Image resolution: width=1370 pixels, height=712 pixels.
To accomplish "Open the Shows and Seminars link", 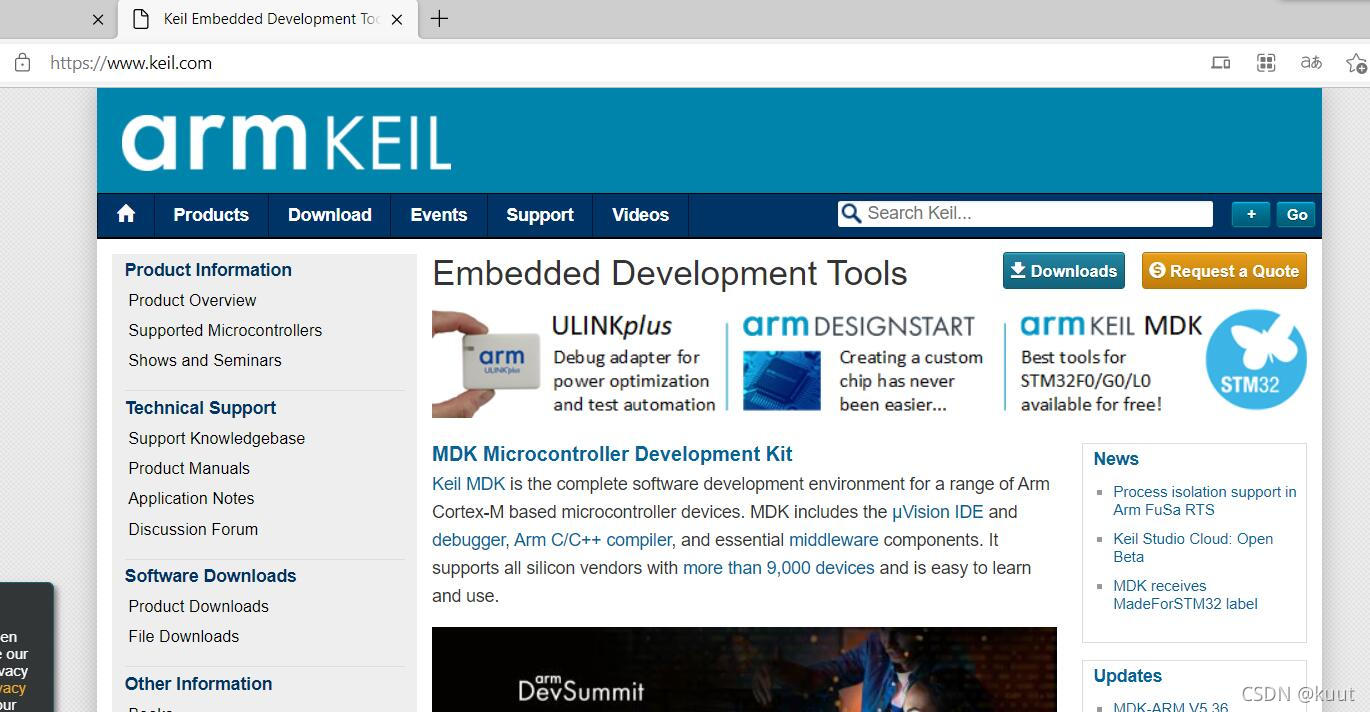I will pyautogui.click(x=205, y=360).
